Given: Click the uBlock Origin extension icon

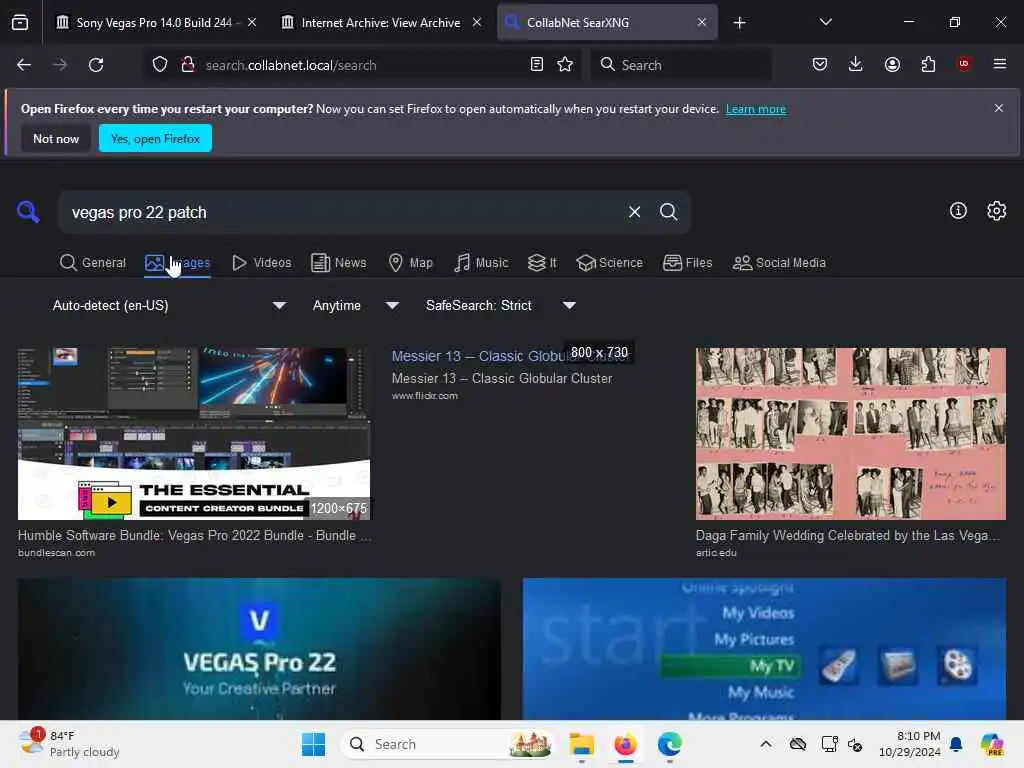Looking at the screenshot, I should tap(964, 64).
